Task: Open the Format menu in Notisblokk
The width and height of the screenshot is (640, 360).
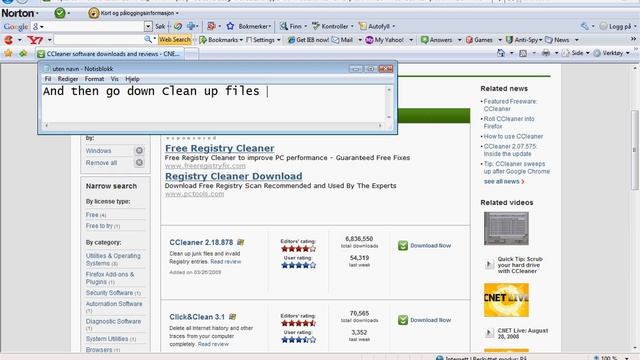Action: (x=94, y=79)
